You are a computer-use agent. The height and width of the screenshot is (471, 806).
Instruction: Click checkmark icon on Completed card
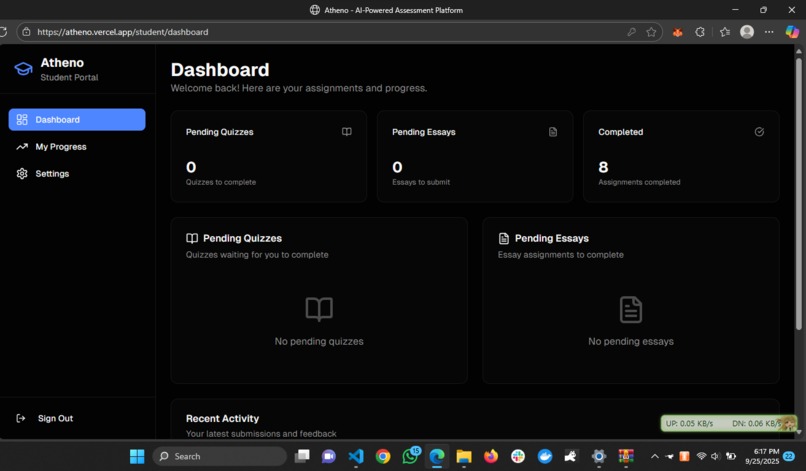[759, 132]
